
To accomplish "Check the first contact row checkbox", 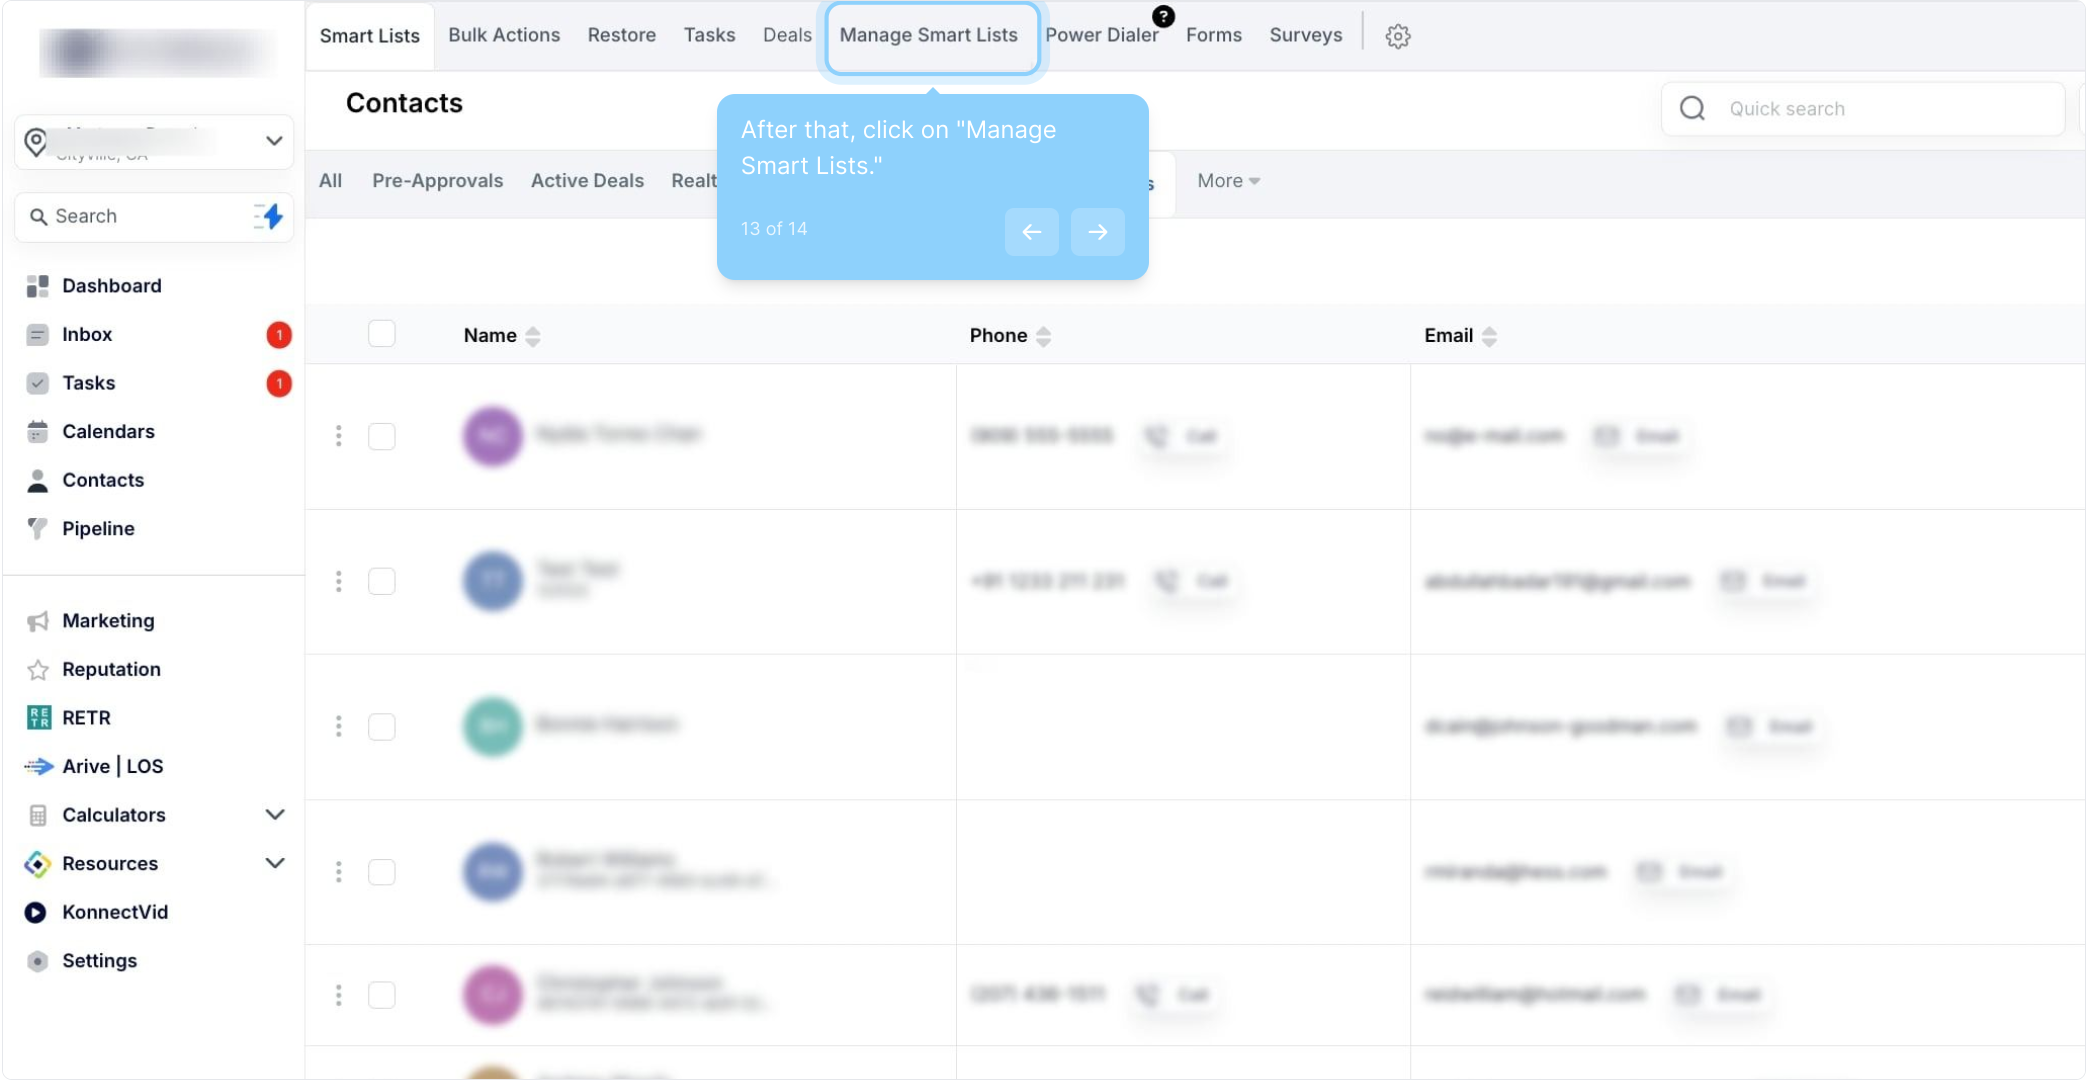I will (x=382, y=436).
